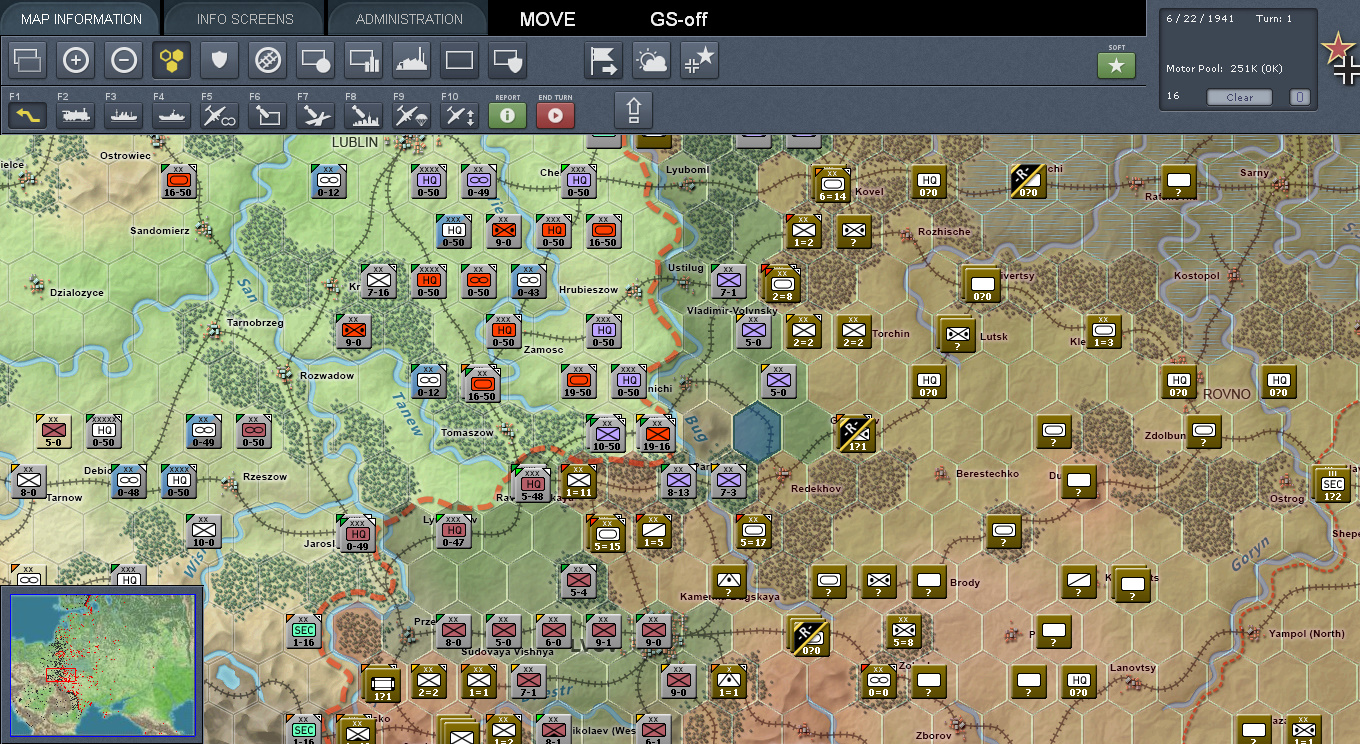Zoom out using the minus magnifier icon
Viewport: 1360px width, 744px height.
pos(123,61)
